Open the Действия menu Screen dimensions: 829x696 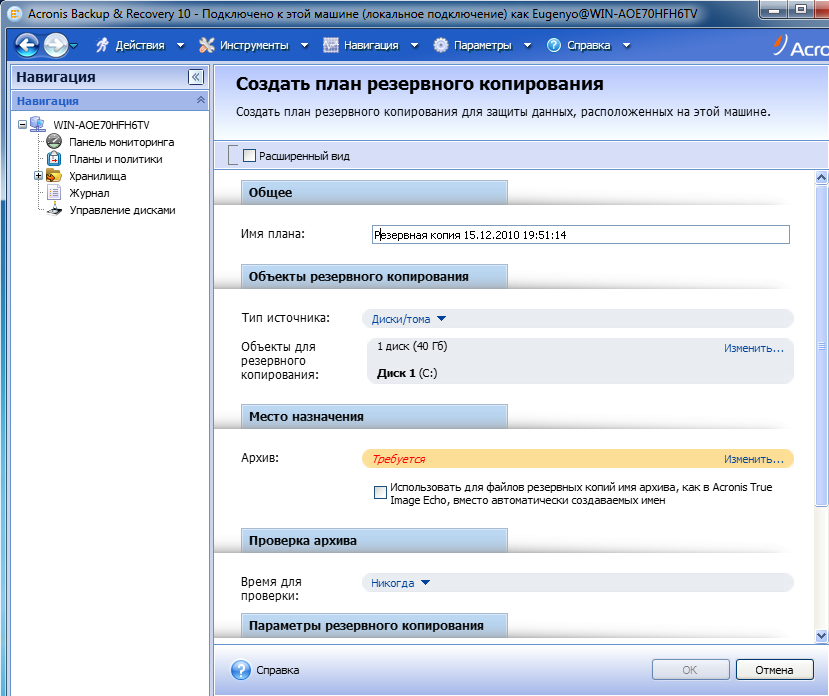pyautogui.click(x=139, y=45)
